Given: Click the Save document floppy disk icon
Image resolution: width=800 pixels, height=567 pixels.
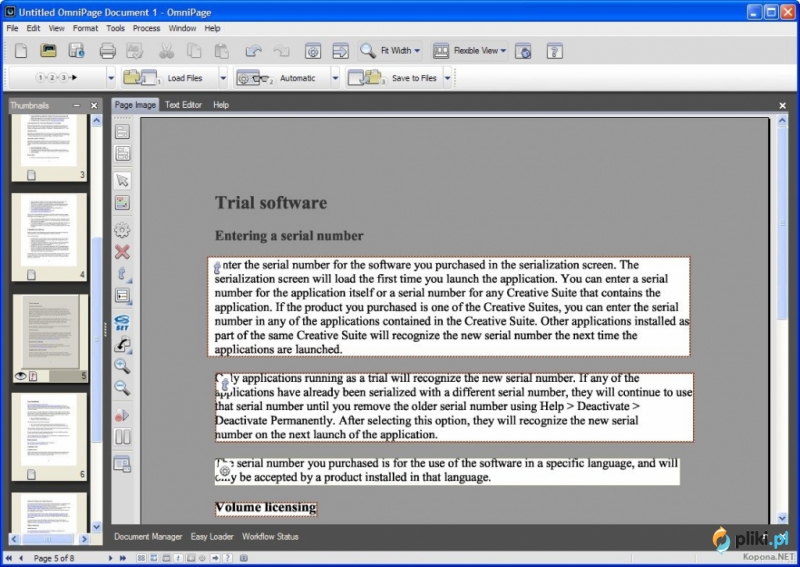Looking at the screenshot, I should click(x=77, y=51).
